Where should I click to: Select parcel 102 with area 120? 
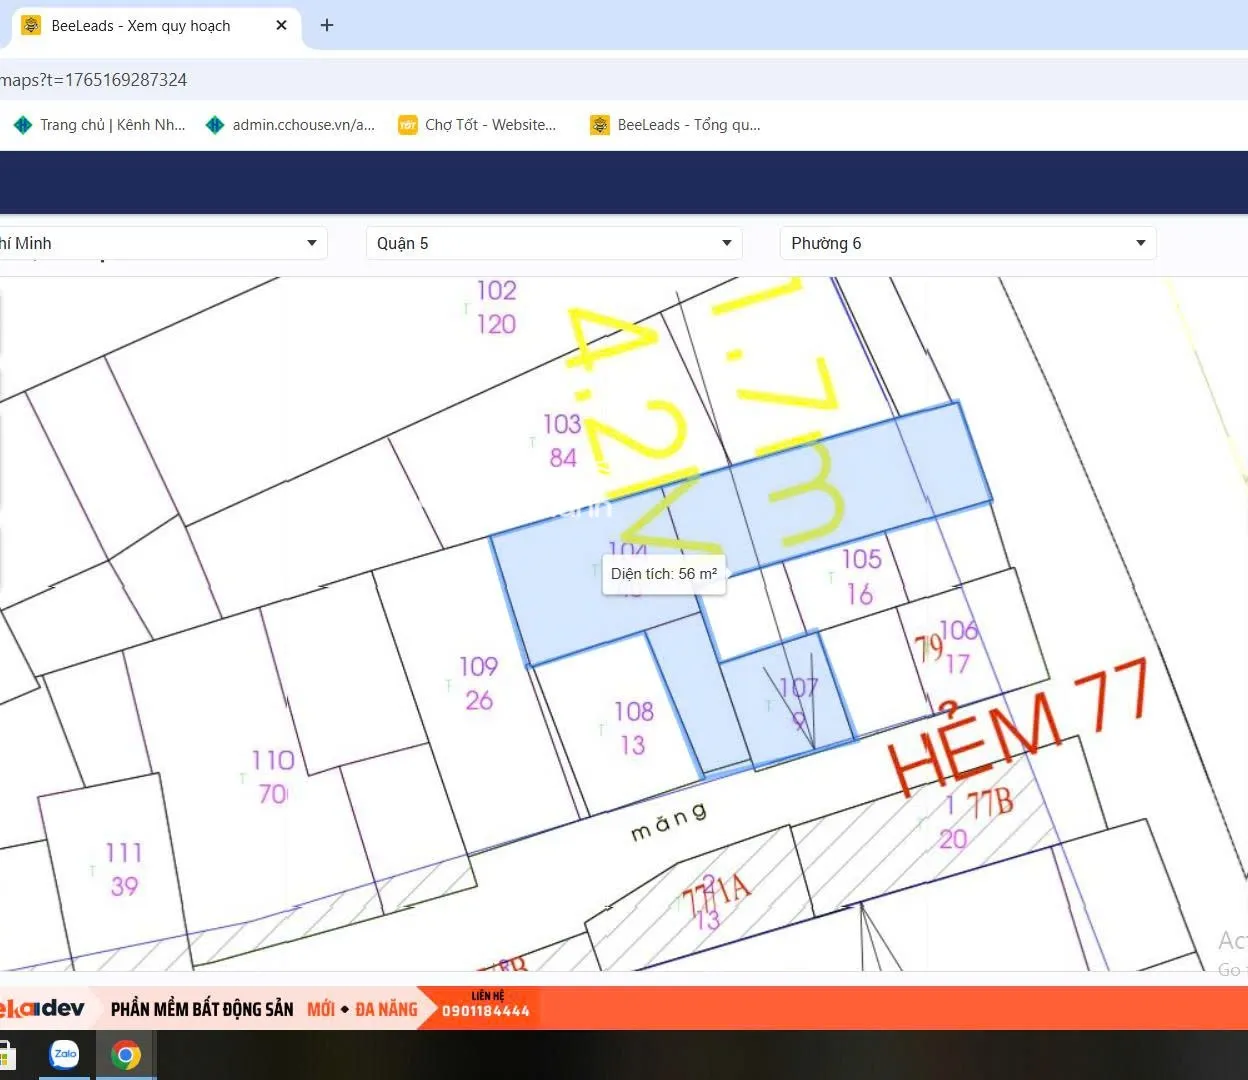click(496, 307)
